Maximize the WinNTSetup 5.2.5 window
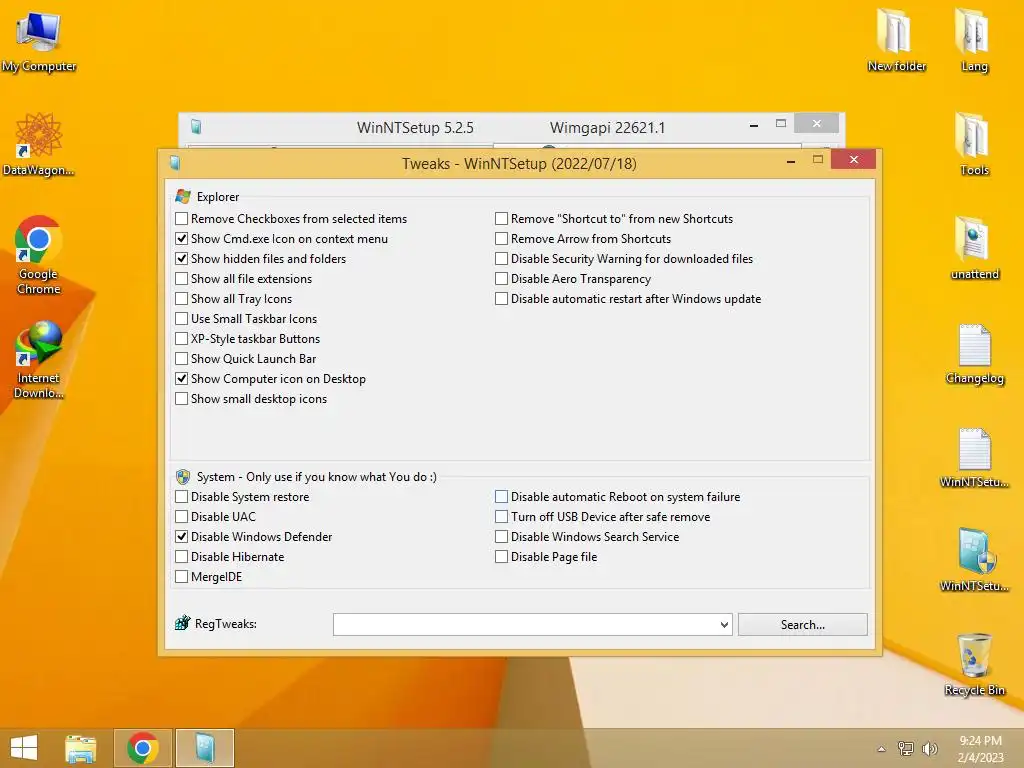The width and height of the screenshot is (1024, 768). pyautogui.click(x=781, y=124)
